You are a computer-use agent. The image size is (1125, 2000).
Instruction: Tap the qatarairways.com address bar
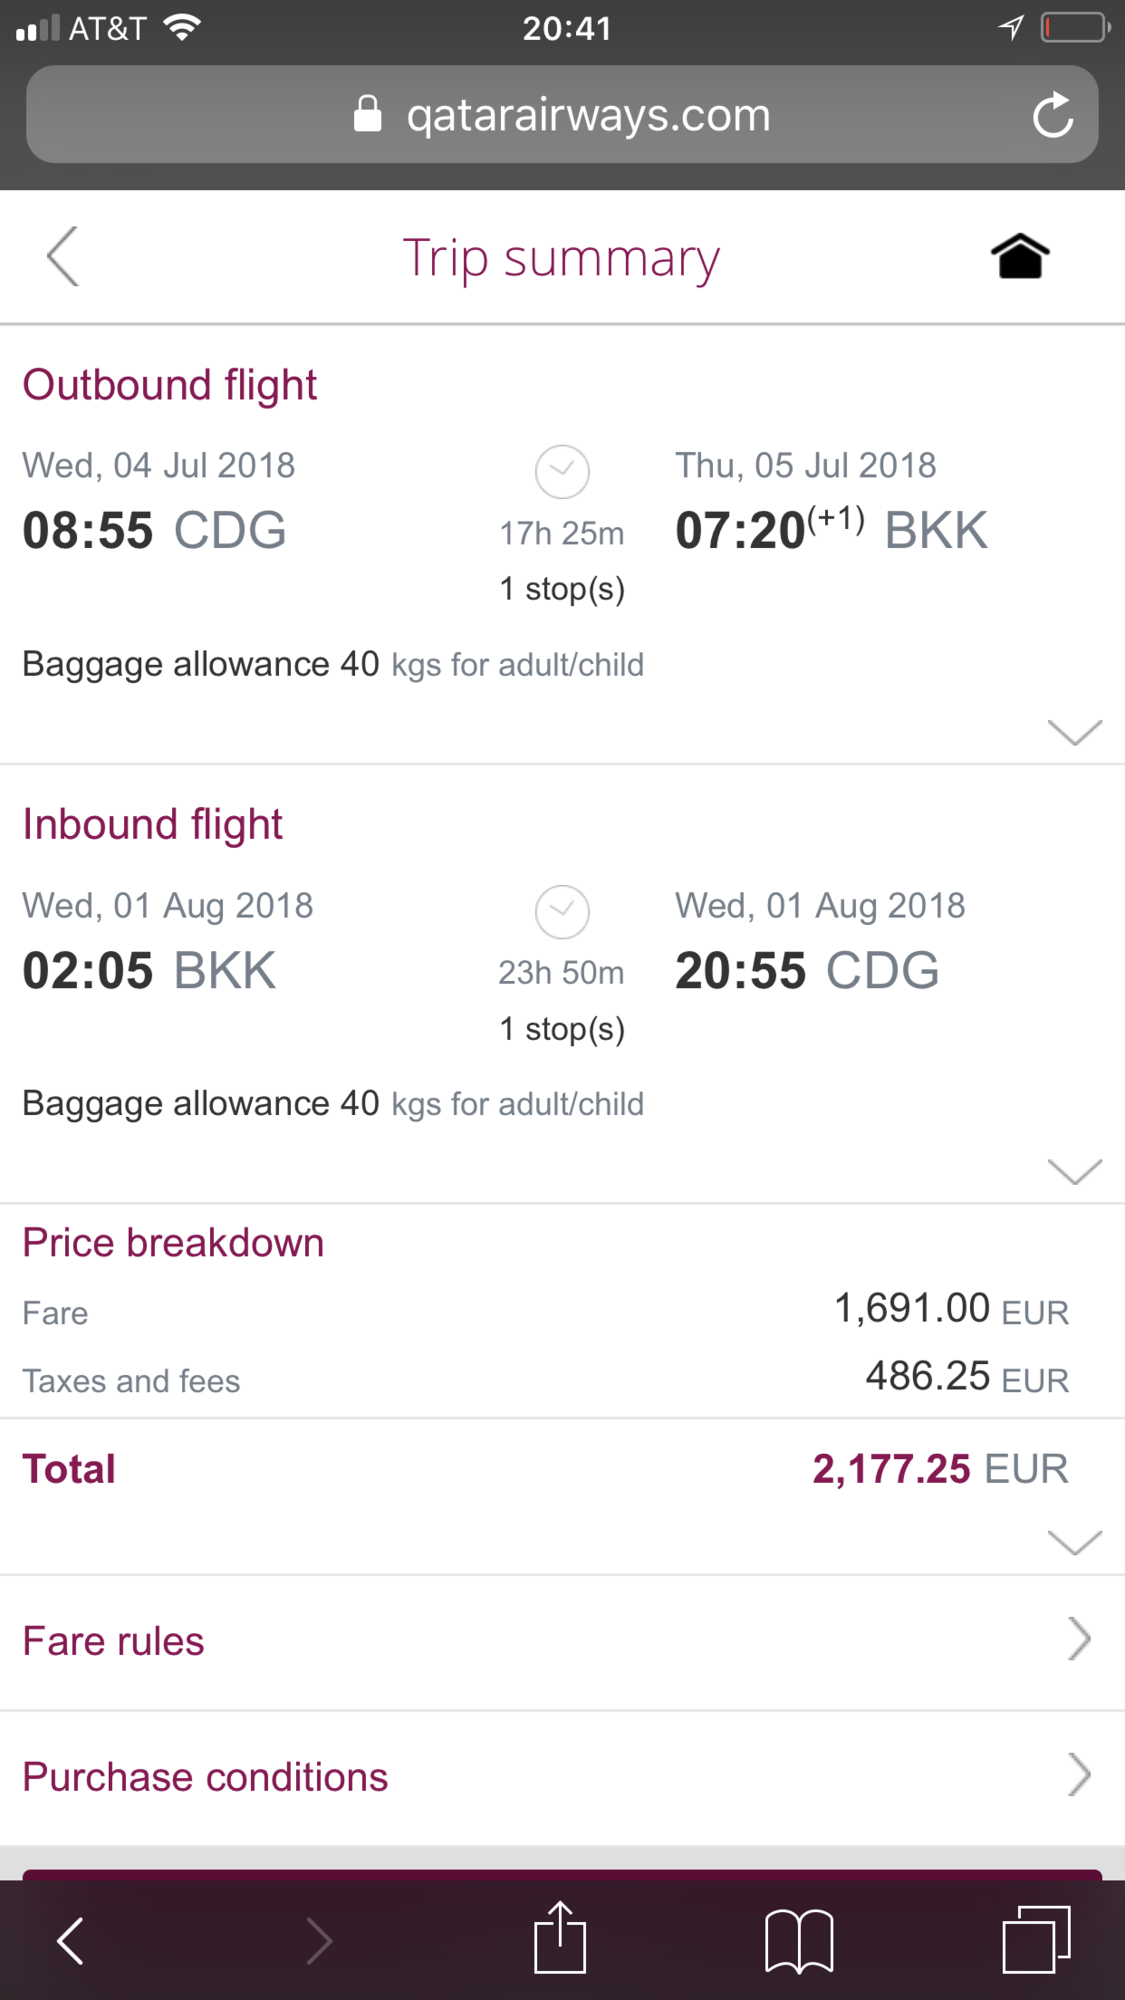562,114
